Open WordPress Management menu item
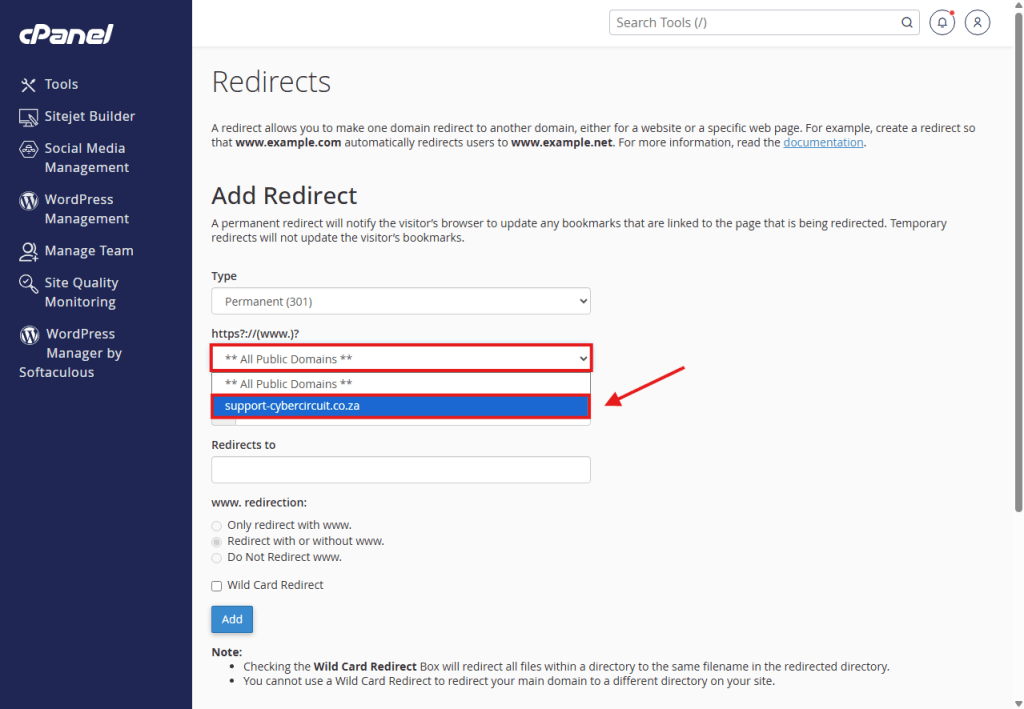Screen dimensions: 1024x709 tap(86, 209)
